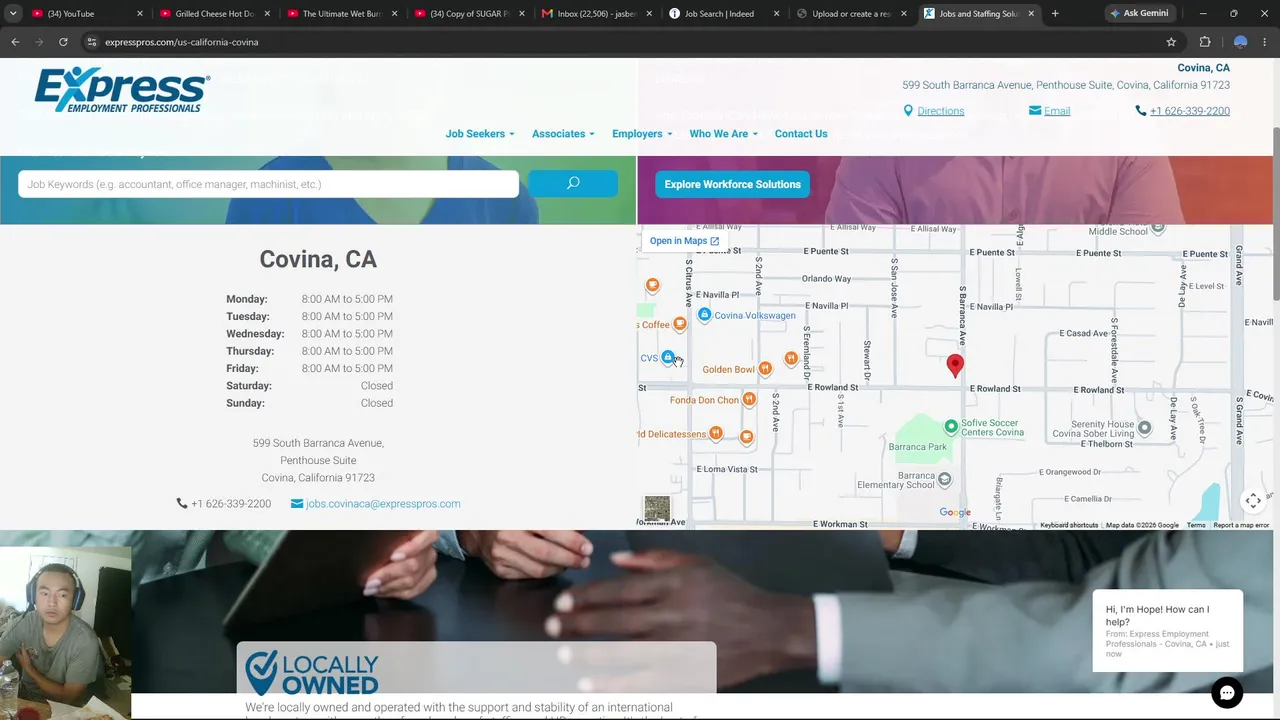Click the red location pin on map
Screen dimensions: 1280x720
(955, 365)
